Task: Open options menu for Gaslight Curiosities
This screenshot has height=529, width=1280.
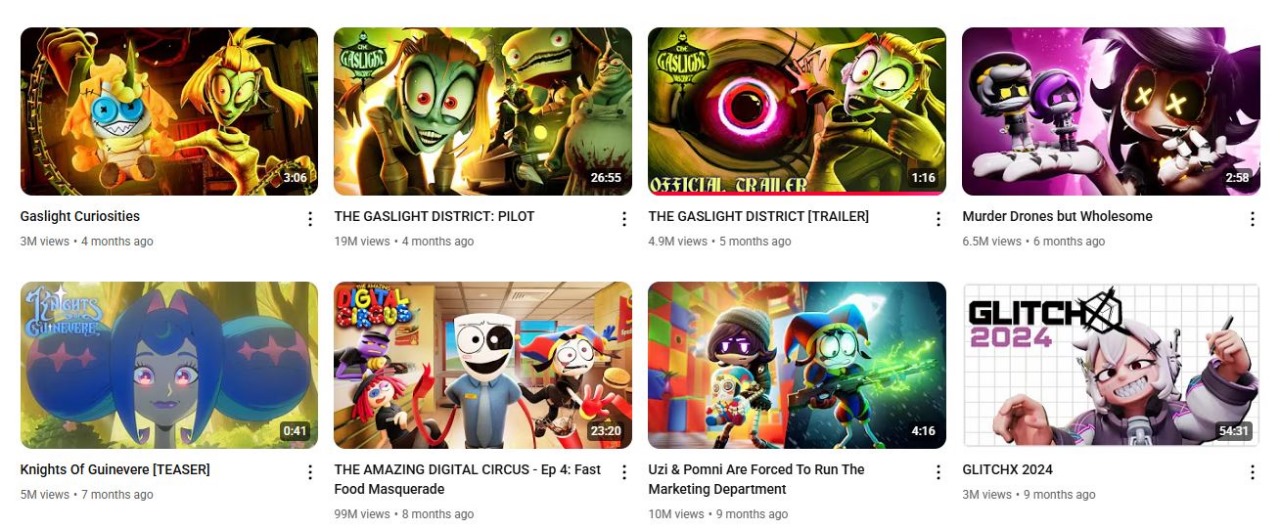Action: (310, 219)
